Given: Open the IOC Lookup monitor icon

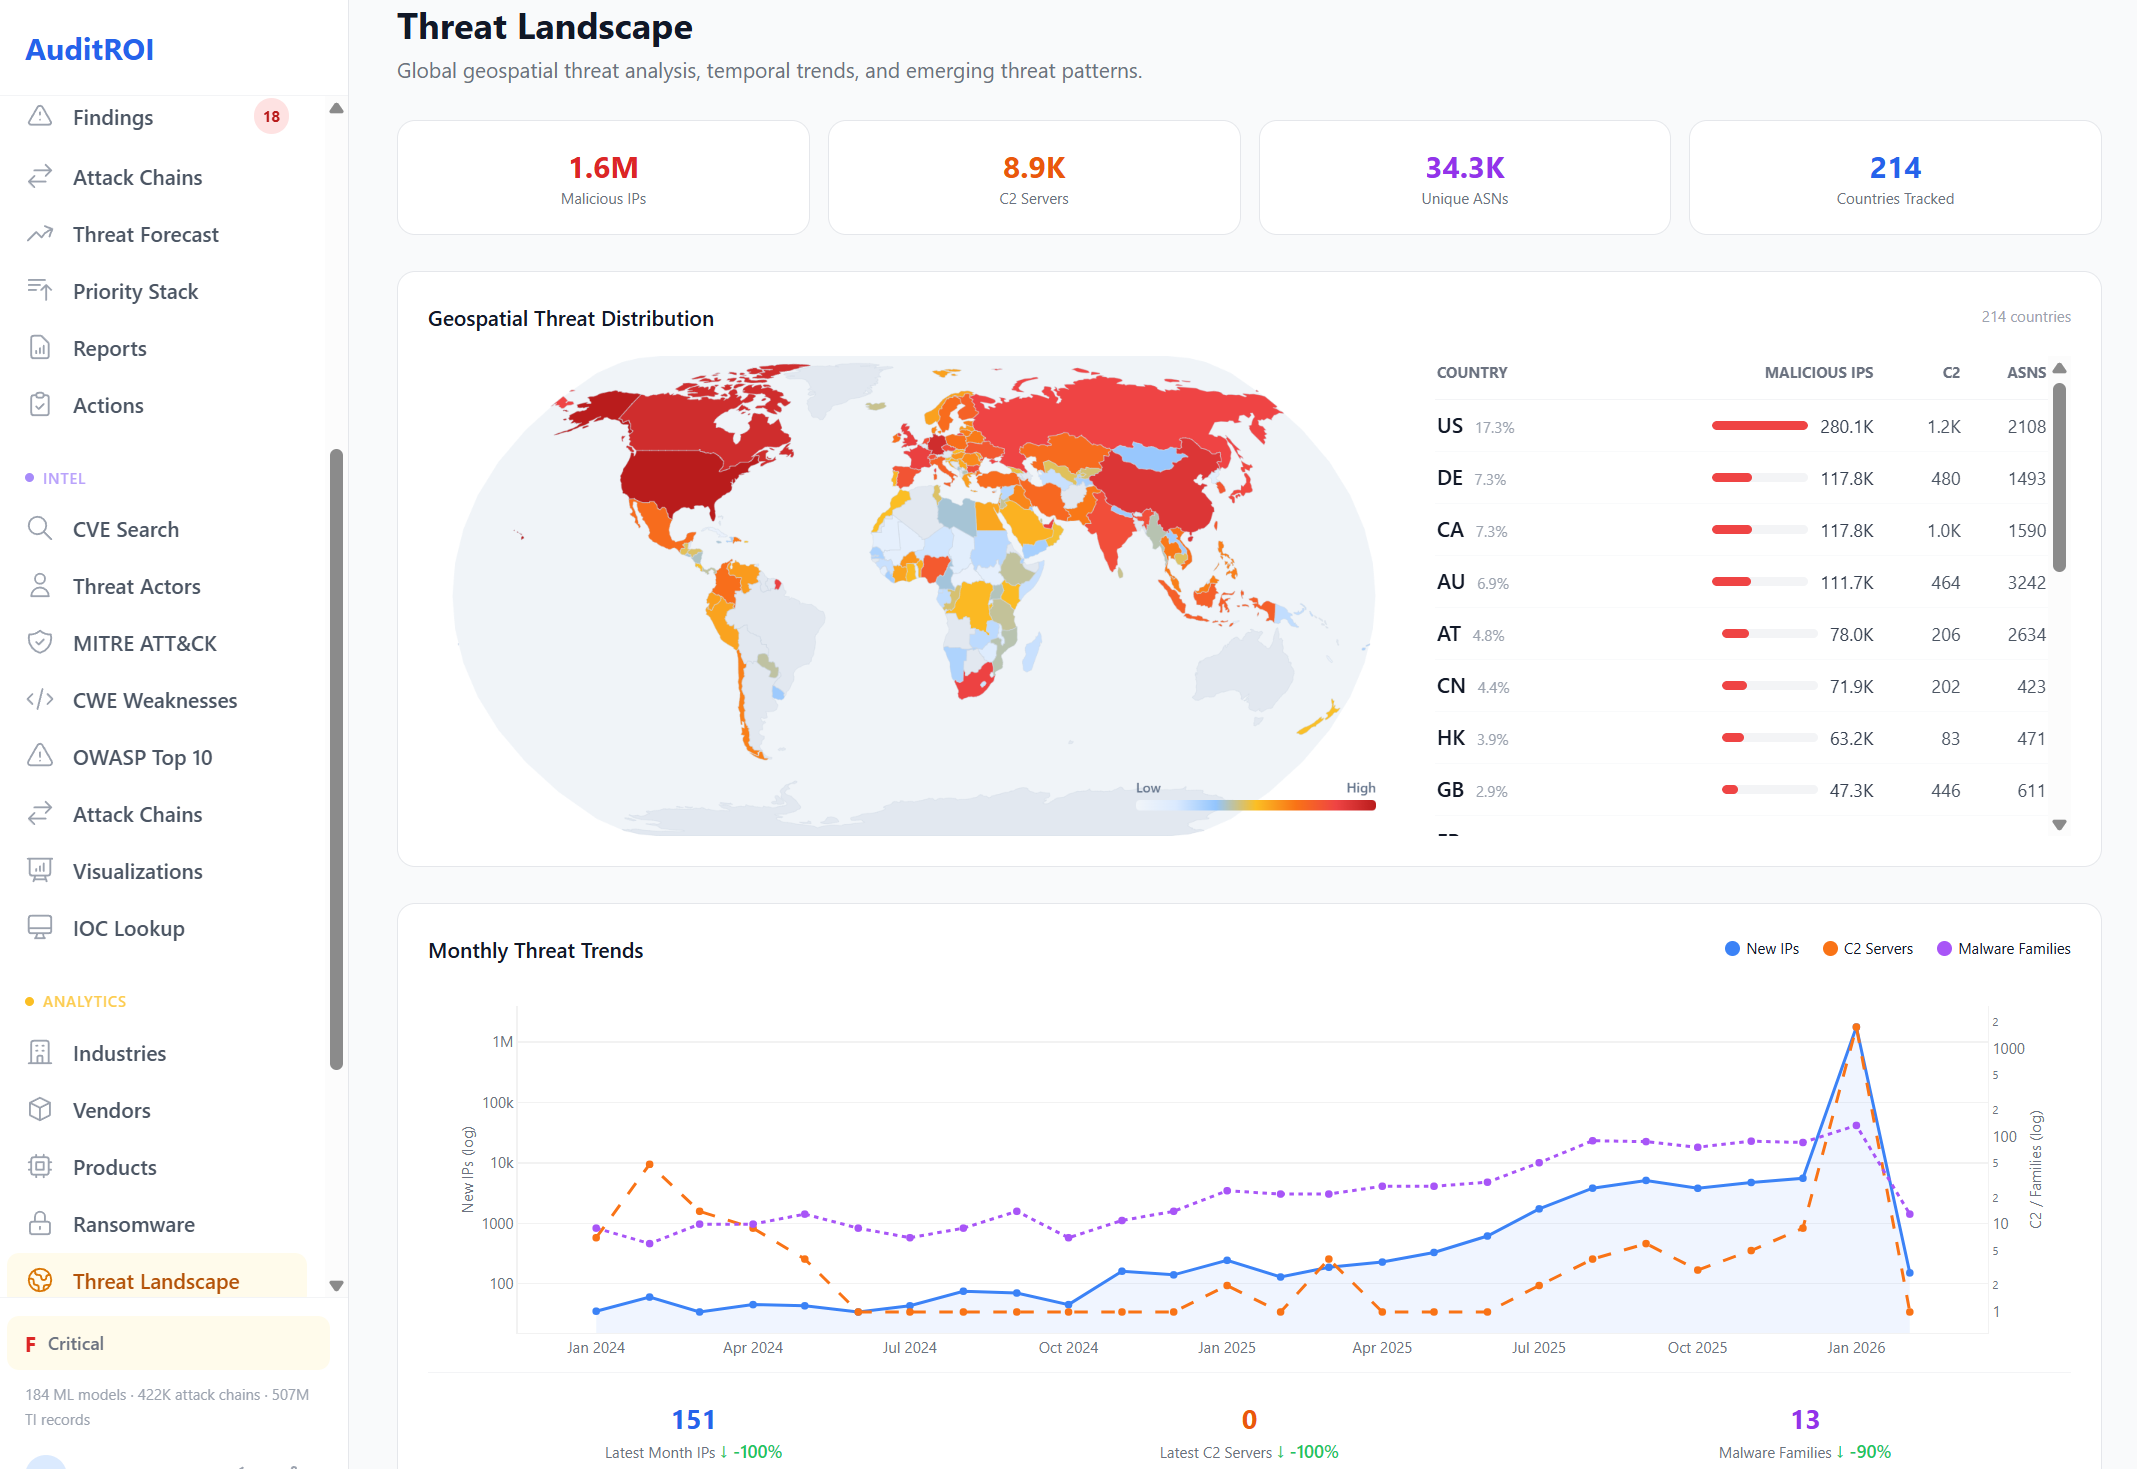Looking at the screenshot, I should pyautogui.click(x=40, y=928).
